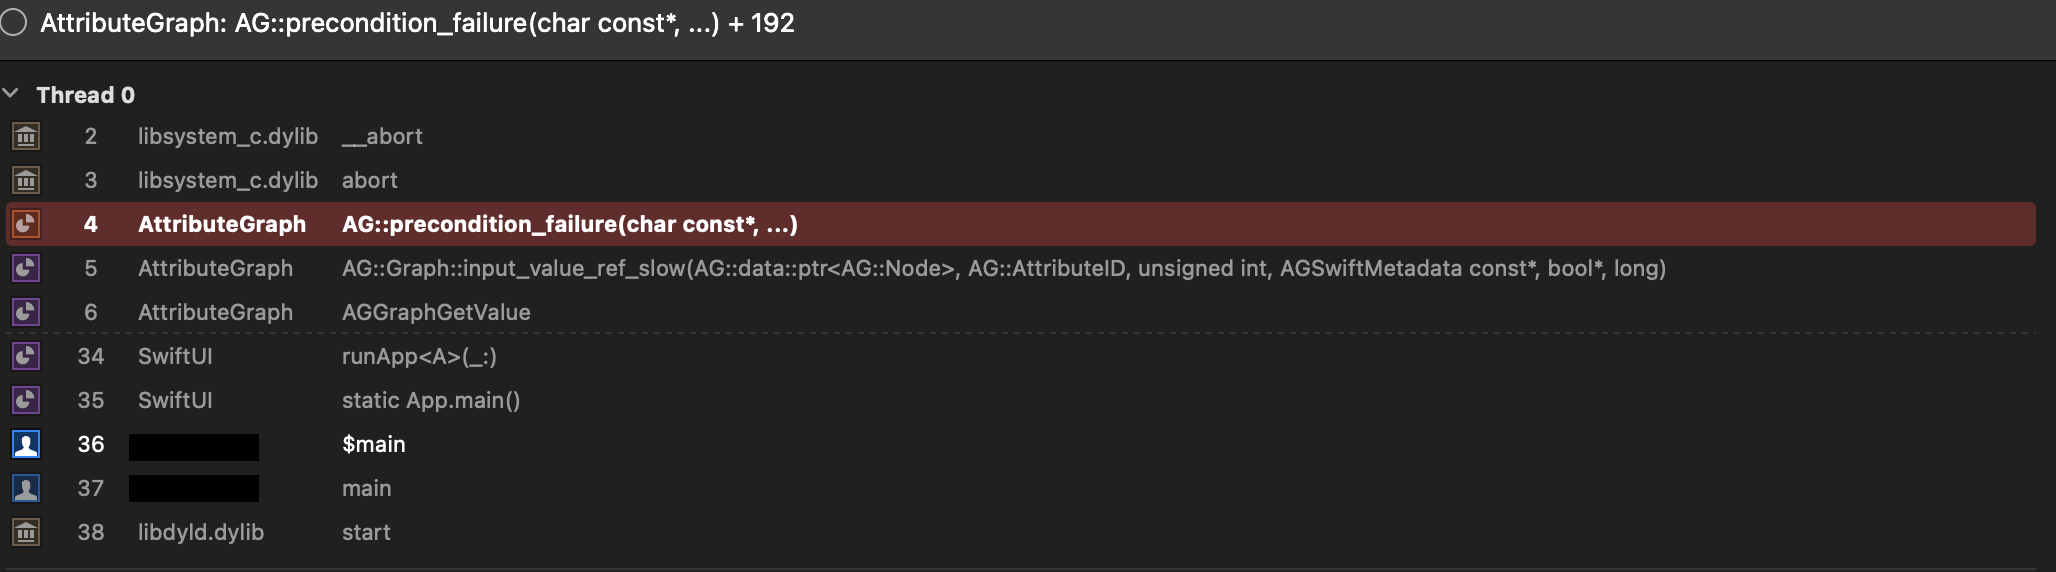Click the library icon on frame 3 abort
Viewport: 2056px width, 572px height.
(26, 180)
